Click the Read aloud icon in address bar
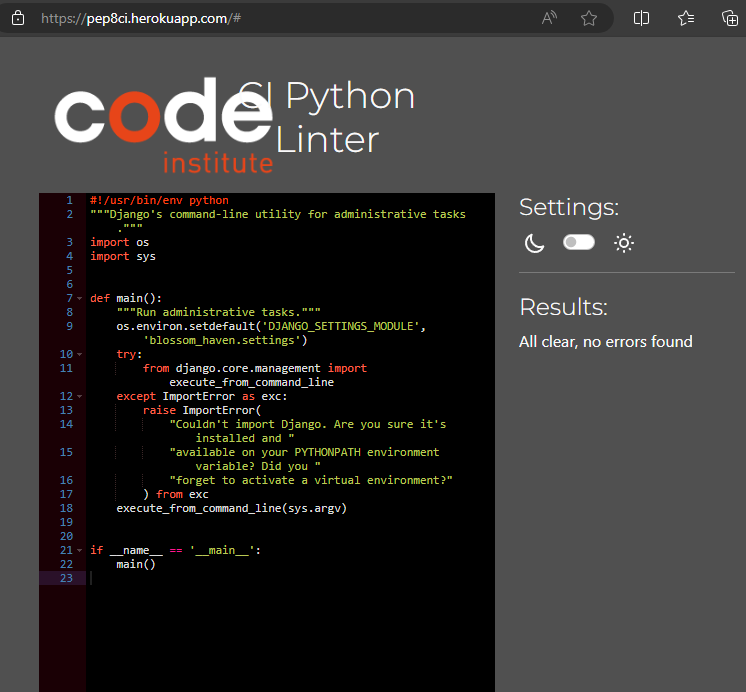 click(x=549, y=19)
